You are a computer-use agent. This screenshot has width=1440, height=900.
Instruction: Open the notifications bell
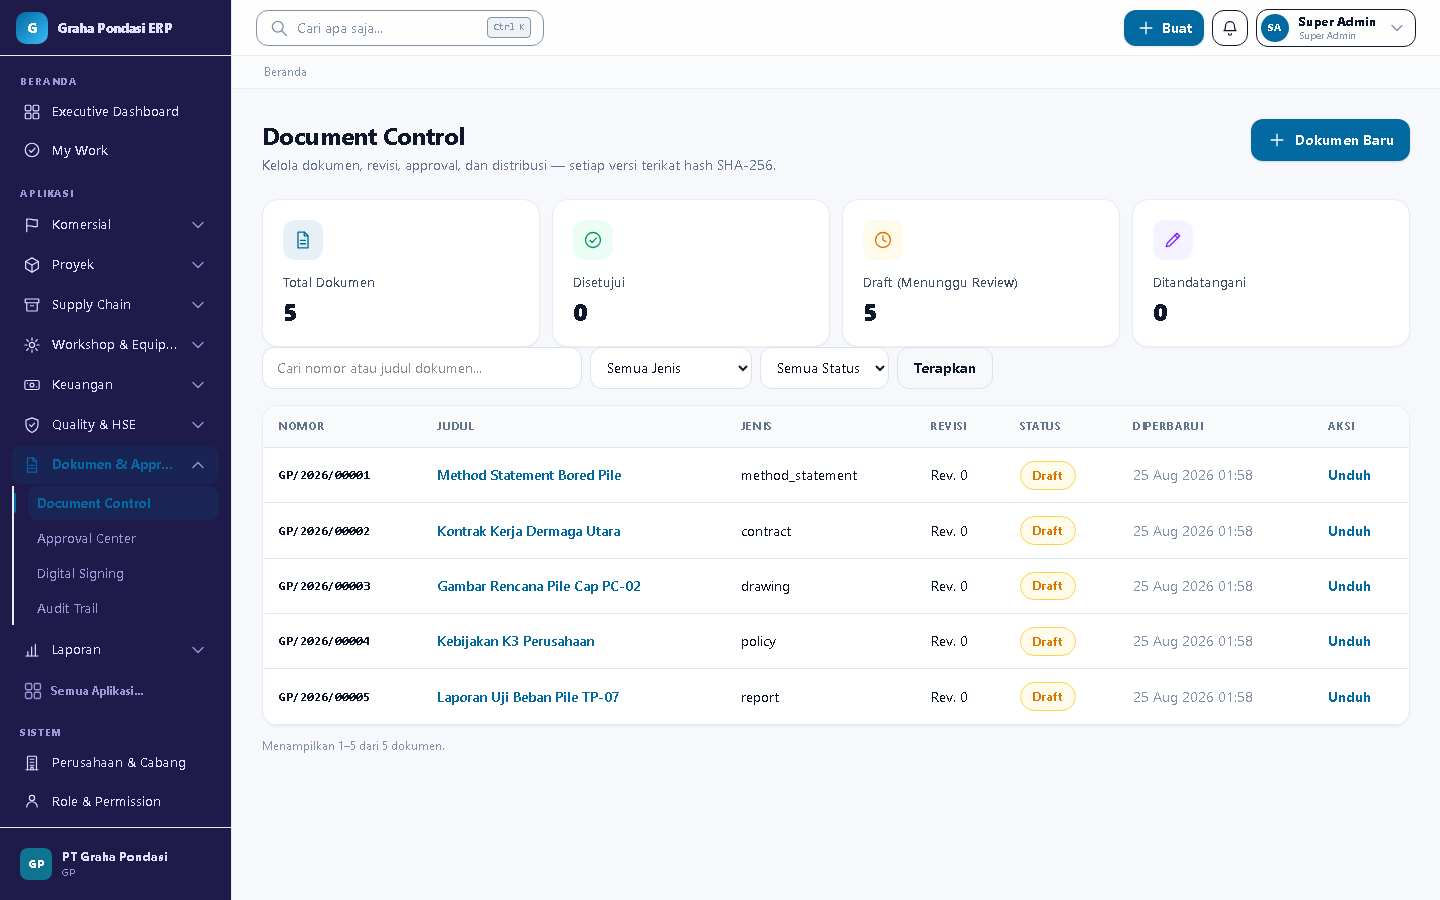pos(1230,28)
